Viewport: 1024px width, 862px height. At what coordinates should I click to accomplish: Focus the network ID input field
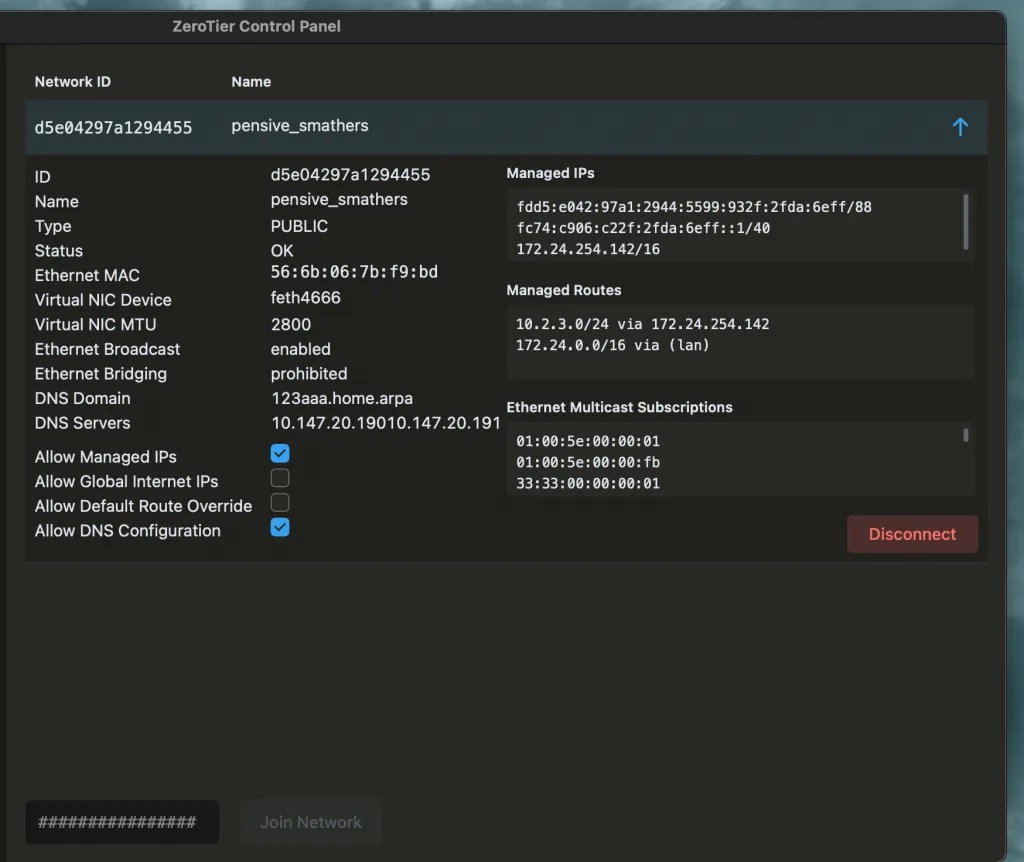tap(122, 822)
